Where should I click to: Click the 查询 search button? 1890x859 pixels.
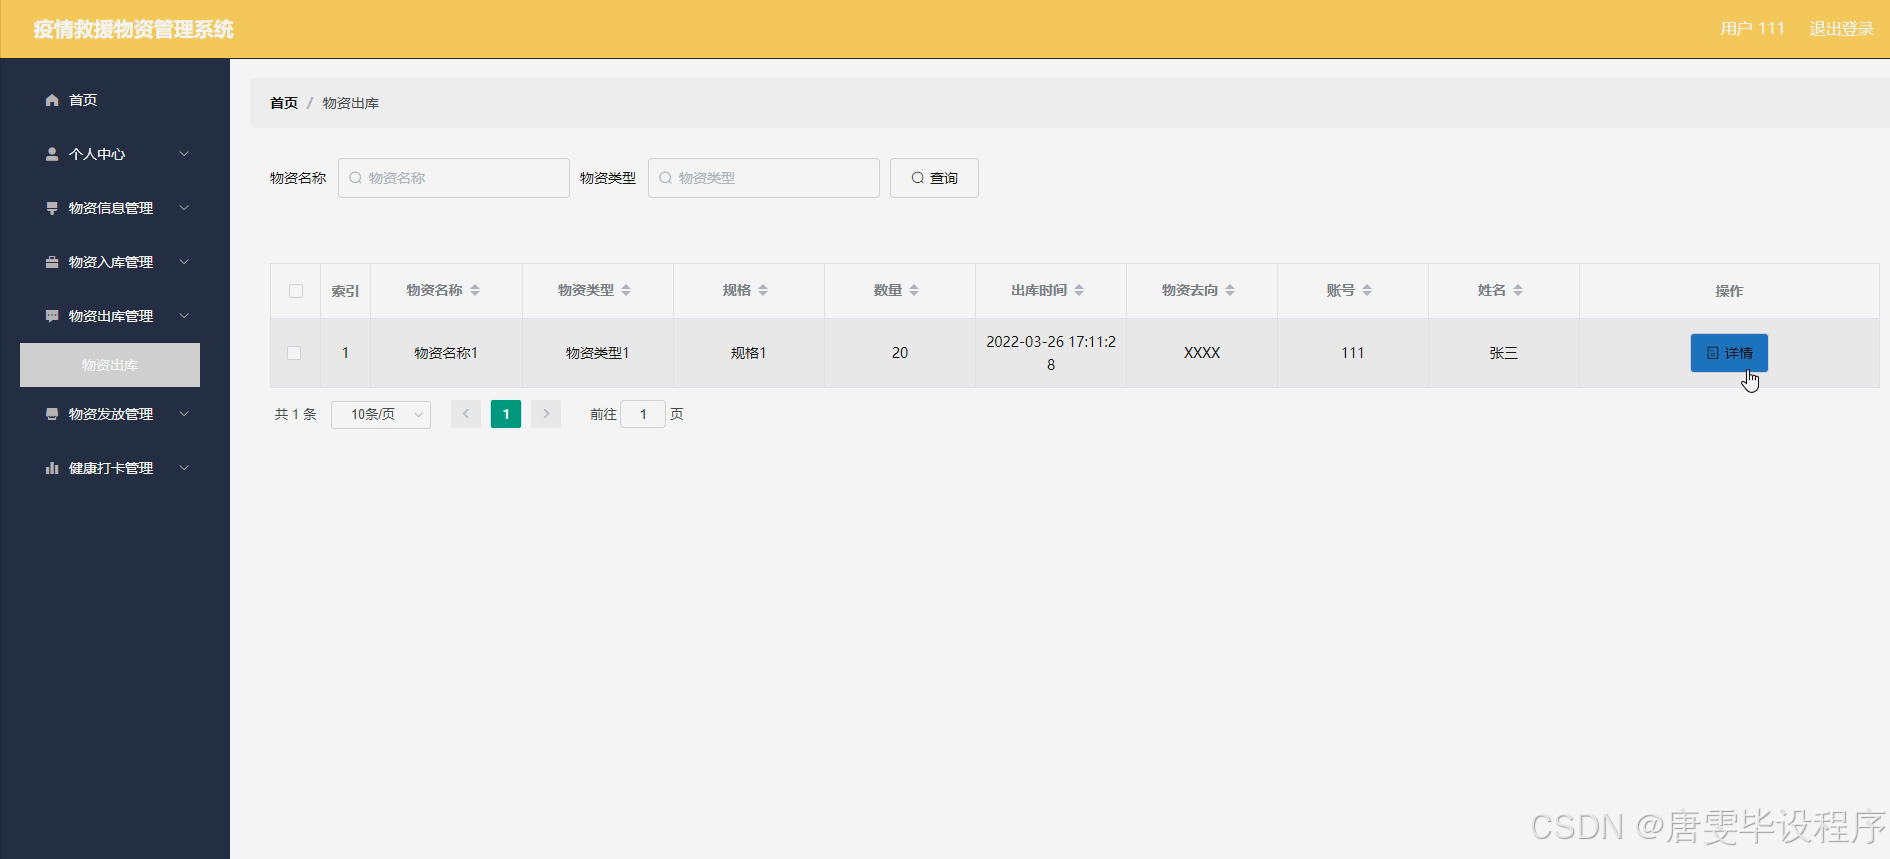pyautogui.click(x=934, y=178)
